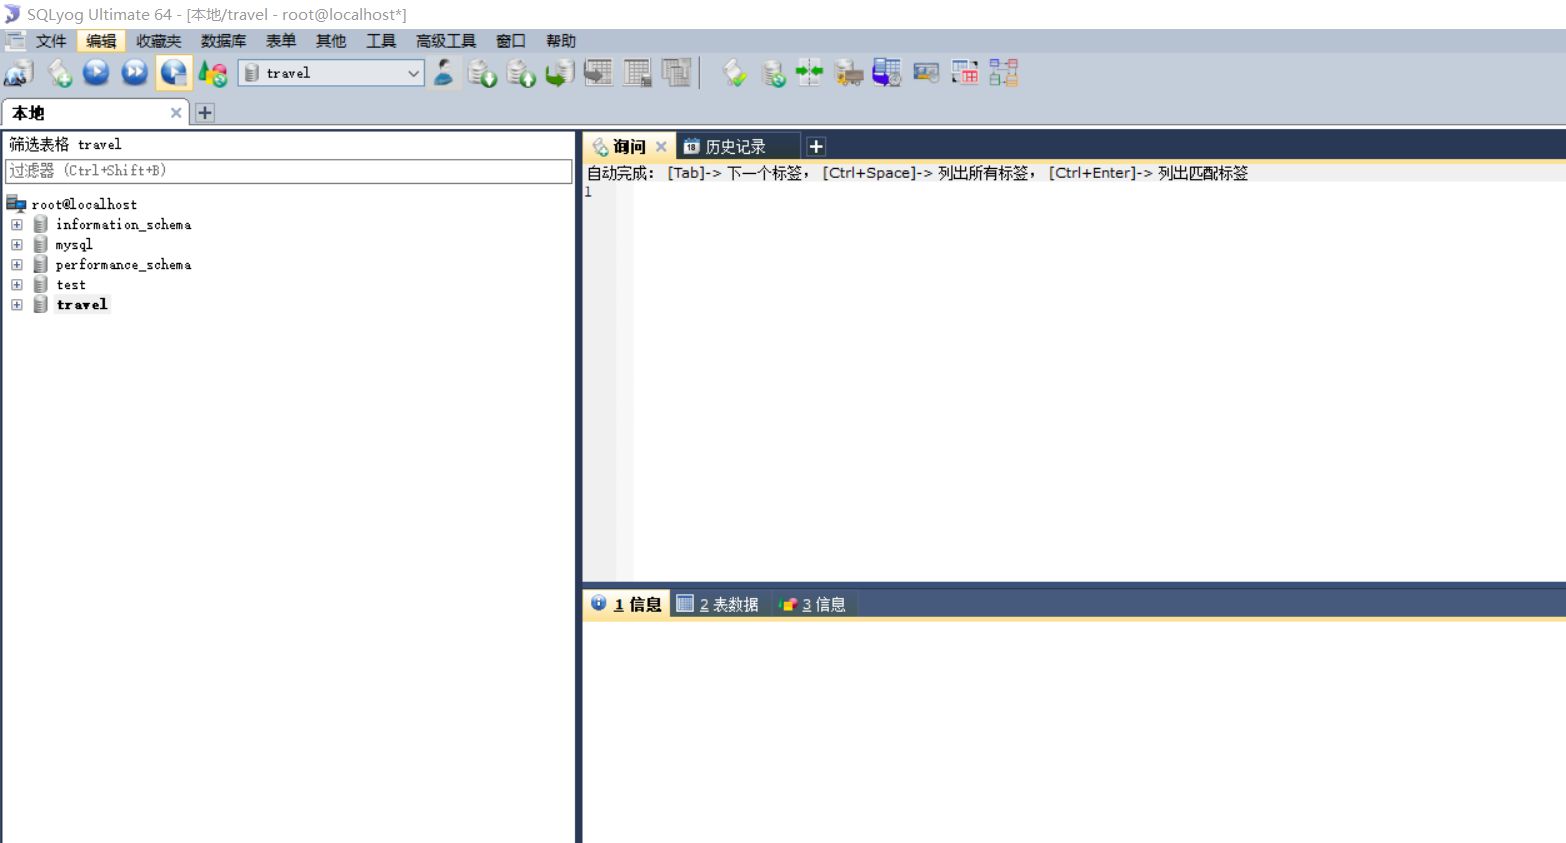Viewport: 1566px width, 843px height.
Task: Open the 文件 menu
Action: pos(51,41)
